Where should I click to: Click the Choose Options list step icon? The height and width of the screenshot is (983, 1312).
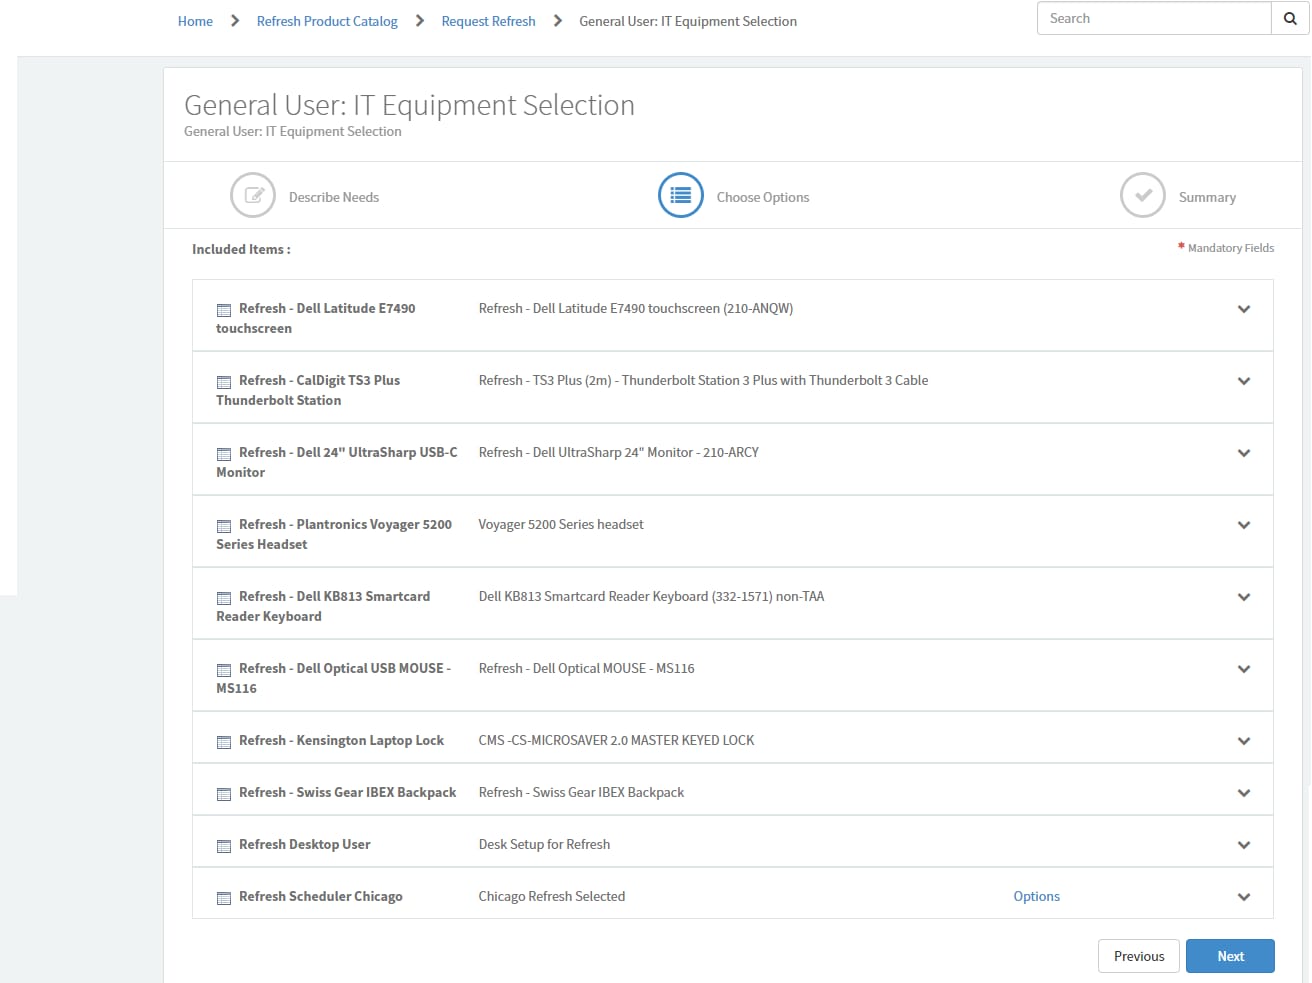pyautogui.click(x=681, y=195)
